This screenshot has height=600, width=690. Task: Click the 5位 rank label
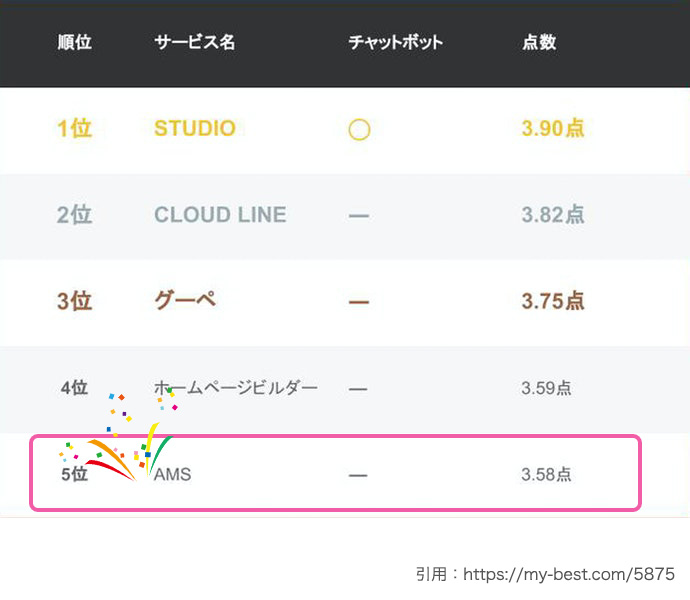pyautogui.click(x=74, y=475)
